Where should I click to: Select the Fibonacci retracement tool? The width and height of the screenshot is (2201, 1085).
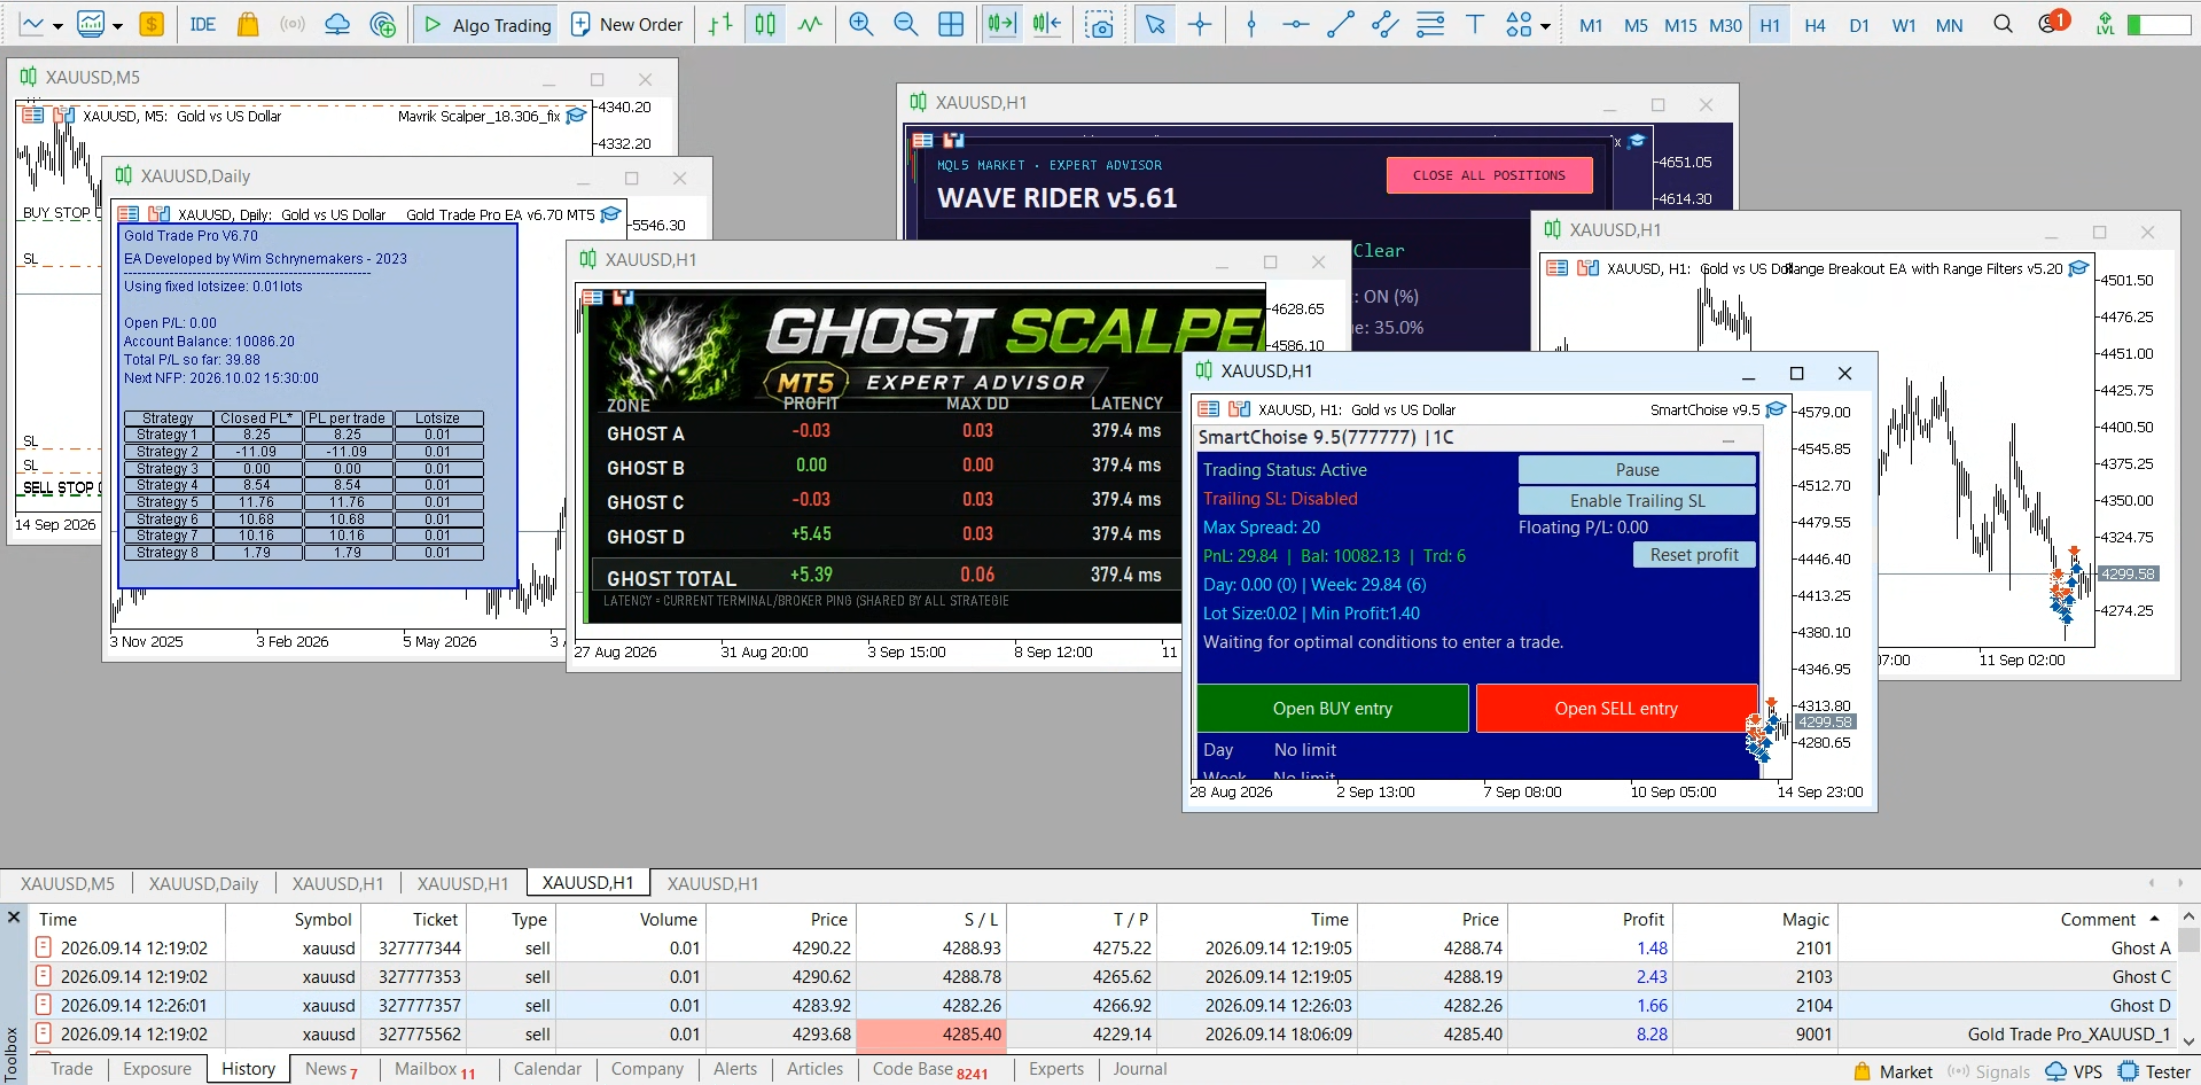point(1430,24)
